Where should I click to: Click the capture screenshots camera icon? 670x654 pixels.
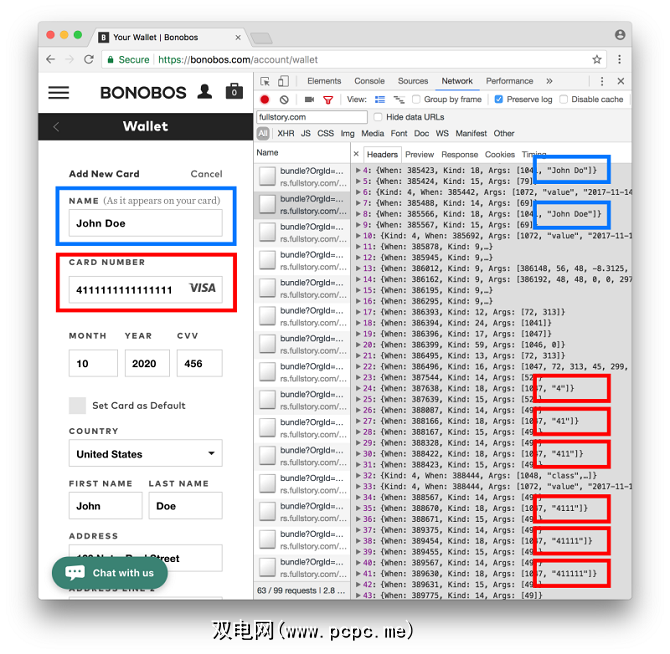[x=309, y=100]
